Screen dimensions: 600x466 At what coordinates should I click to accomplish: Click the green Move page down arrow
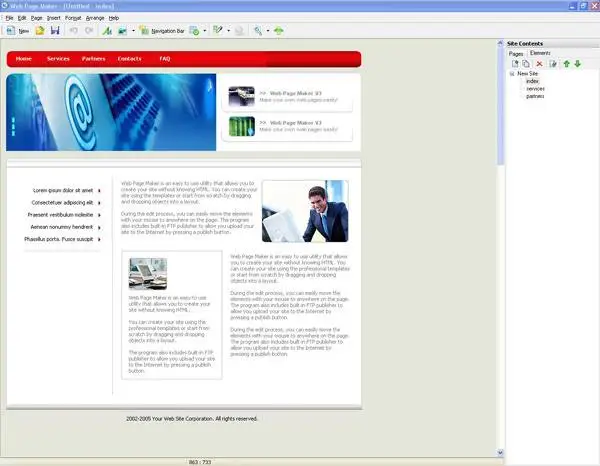(578, 64)
